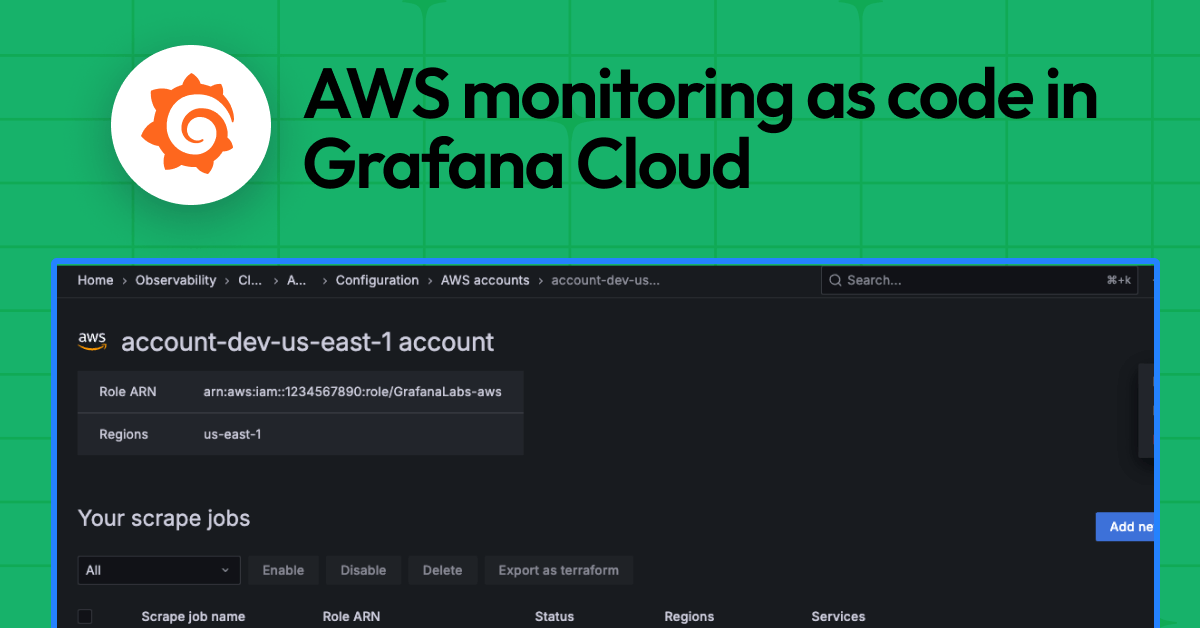The image size is (1200, 628).
Task: Click the Disable button
Action: tap(363, 570)
